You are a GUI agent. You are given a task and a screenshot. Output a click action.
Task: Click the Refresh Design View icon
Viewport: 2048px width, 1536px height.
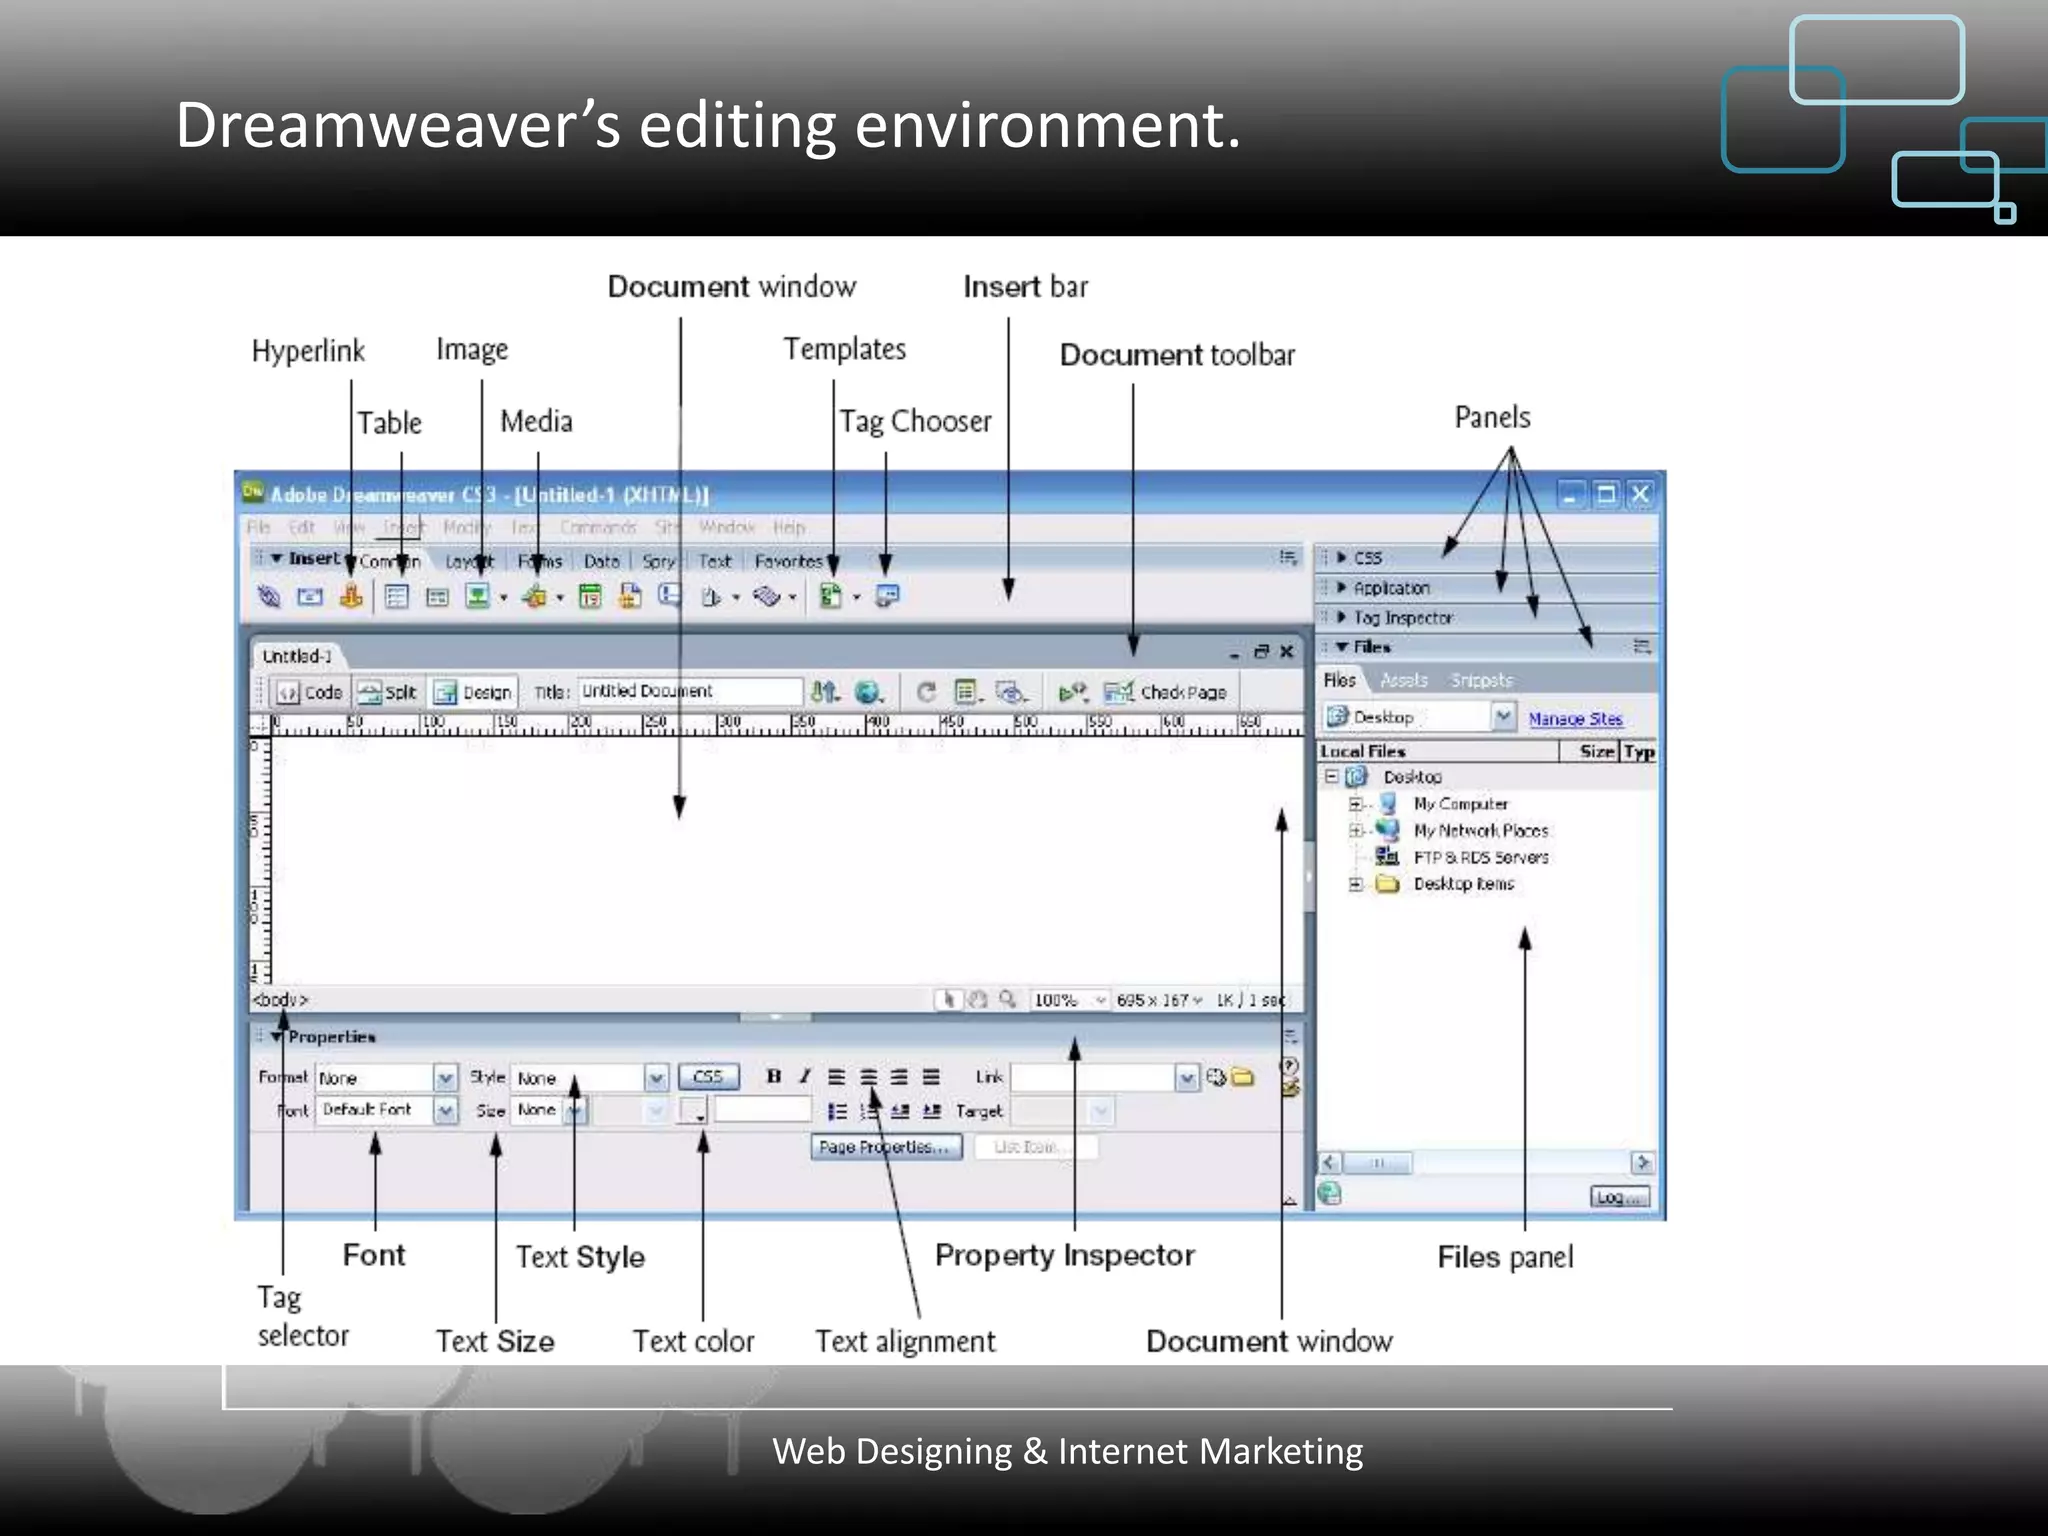point(926,692)
